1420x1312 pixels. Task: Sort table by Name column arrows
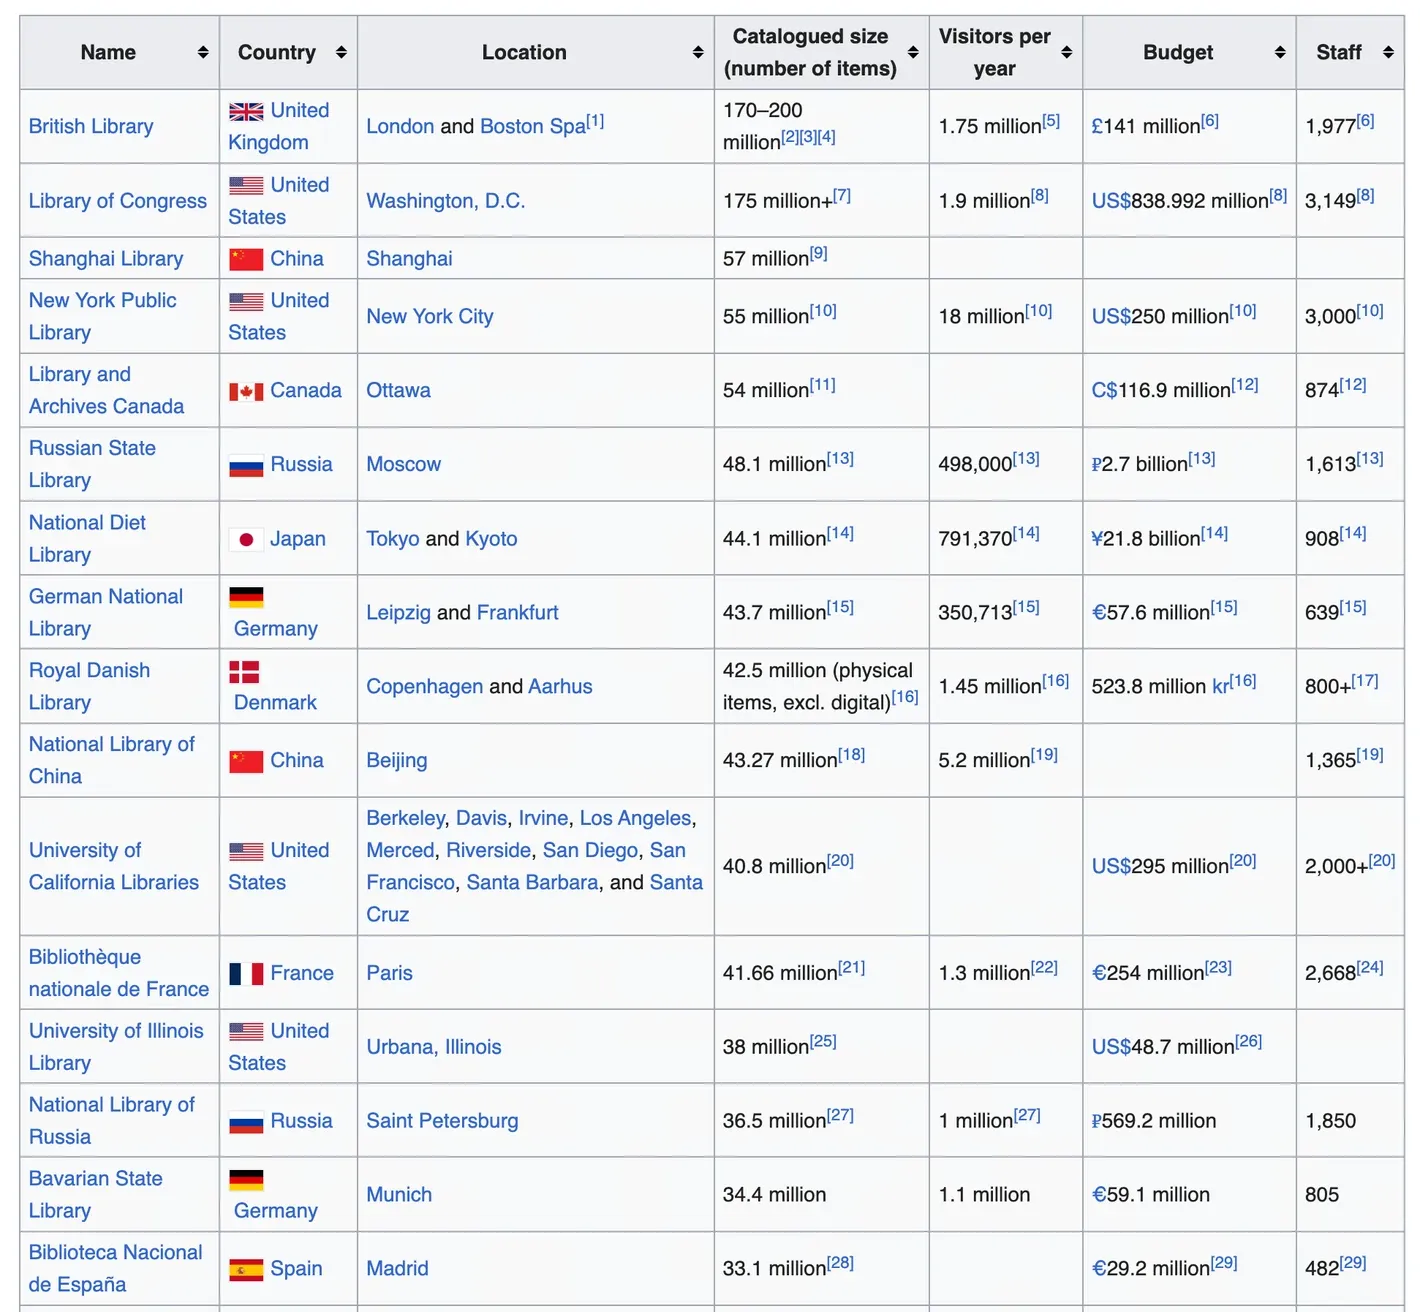203,53
